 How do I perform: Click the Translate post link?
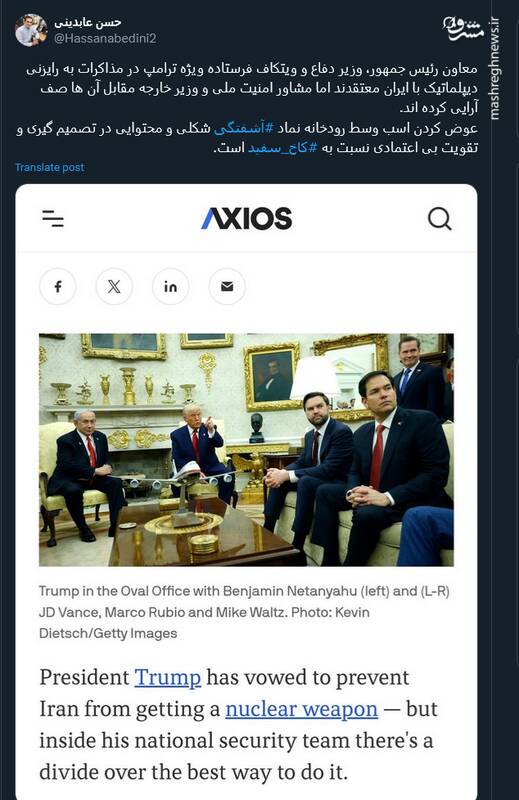50,167
